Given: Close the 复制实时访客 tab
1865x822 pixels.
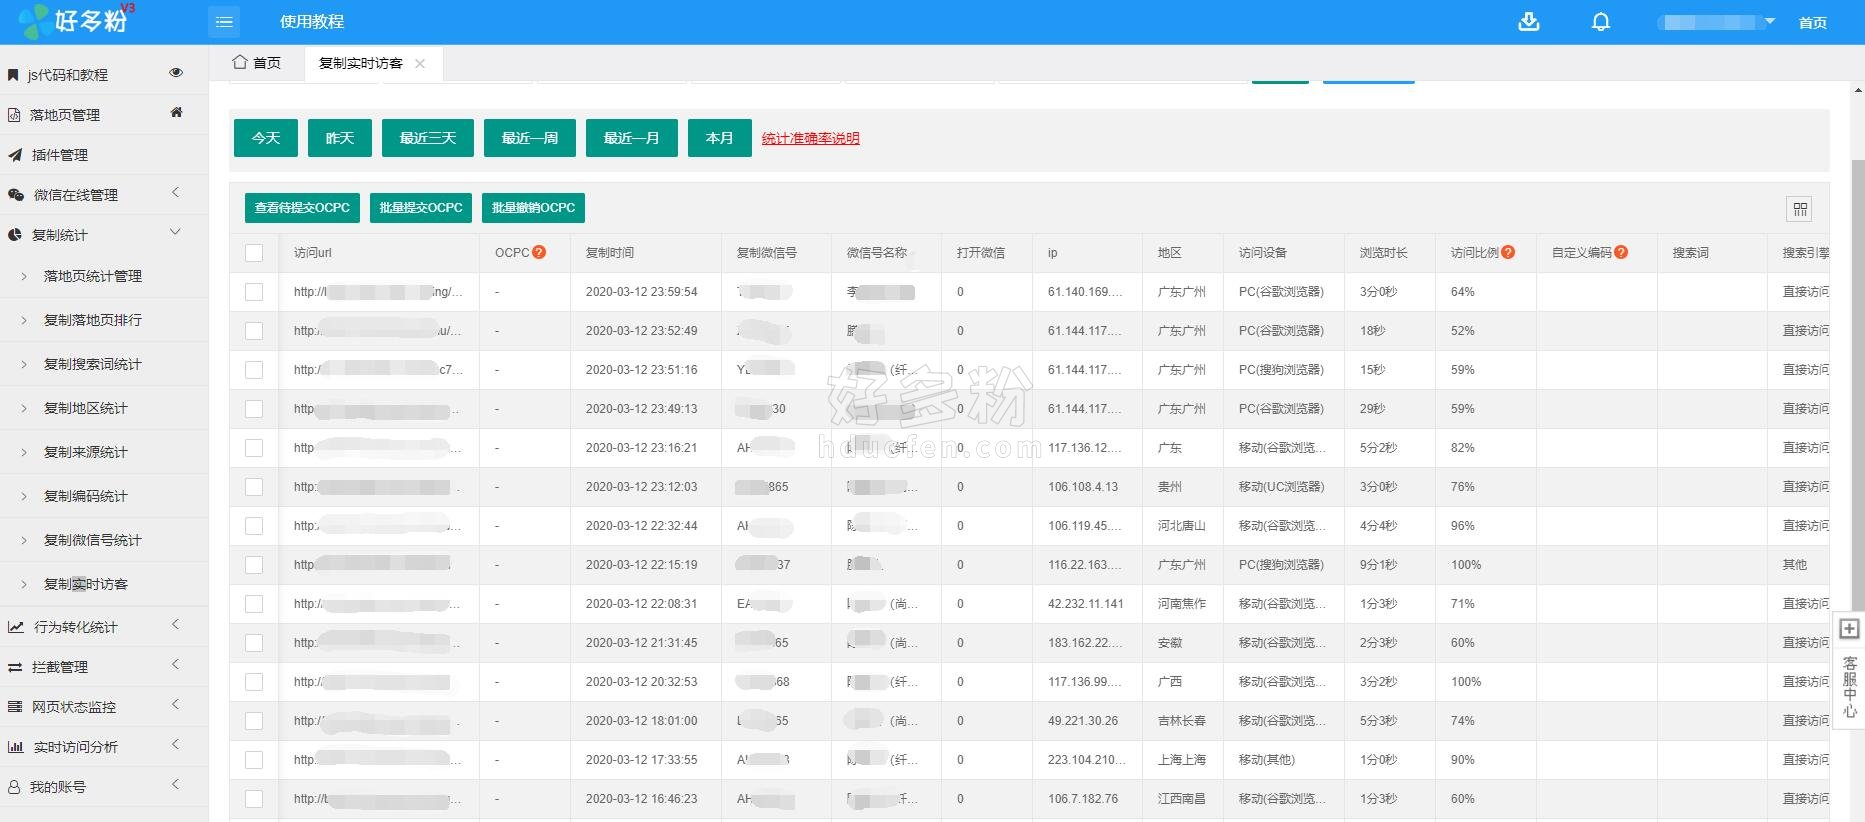Looking at the screenshot, I should coord(420,64).
